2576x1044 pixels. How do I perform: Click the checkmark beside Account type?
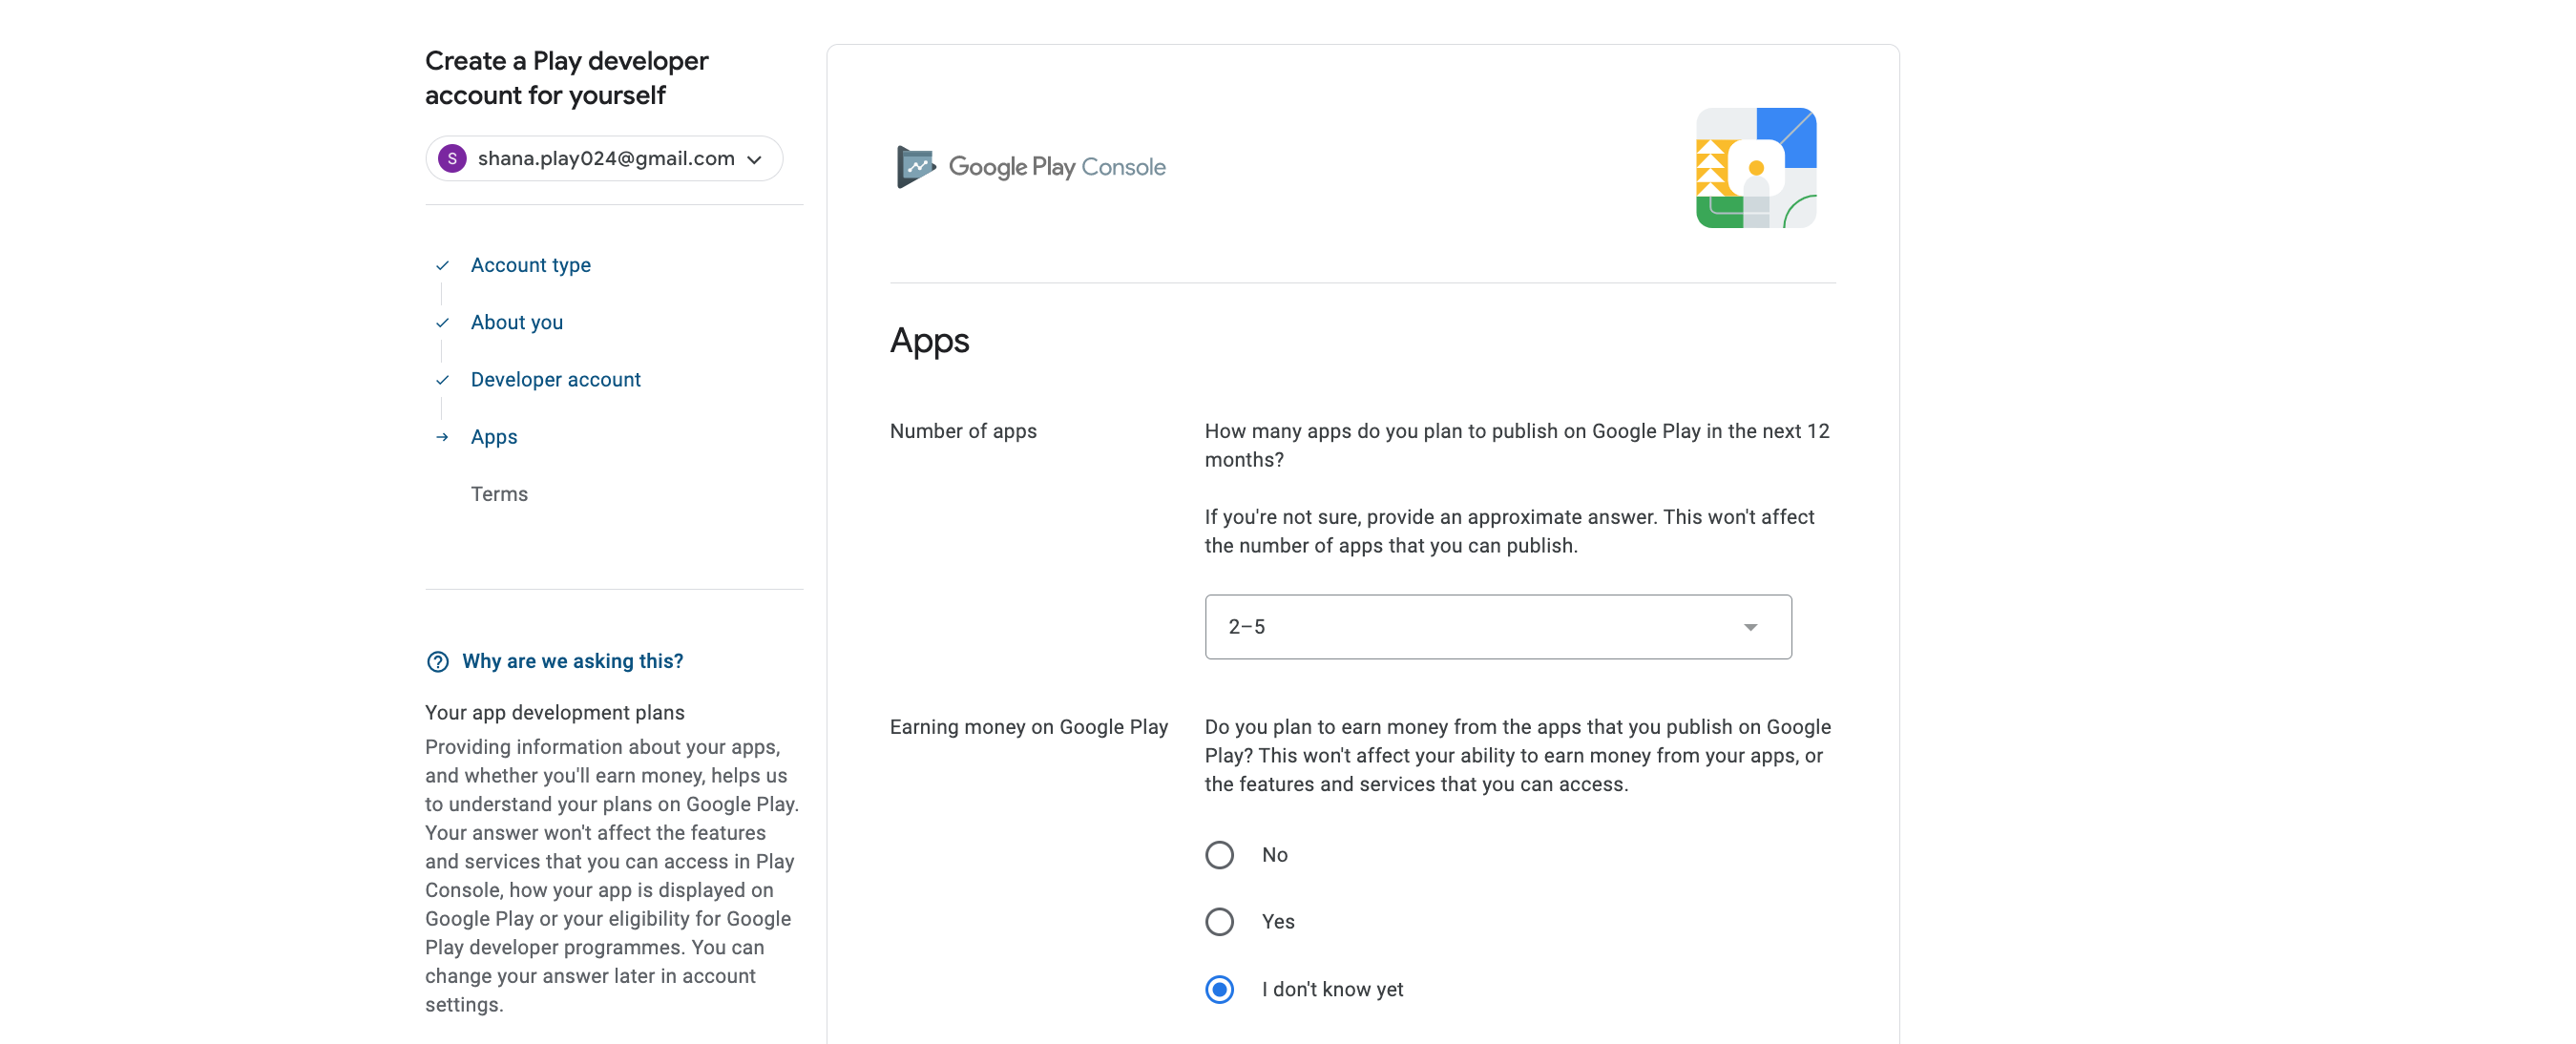[x=442, y=265]
